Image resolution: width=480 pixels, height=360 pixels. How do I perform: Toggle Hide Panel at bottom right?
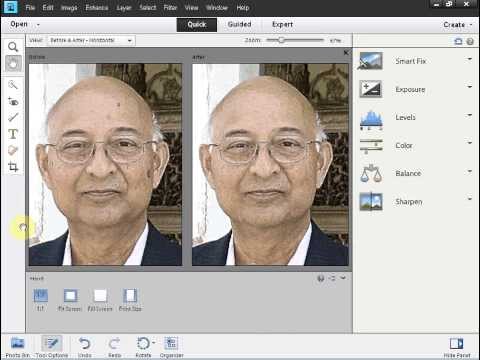point(457,347)
